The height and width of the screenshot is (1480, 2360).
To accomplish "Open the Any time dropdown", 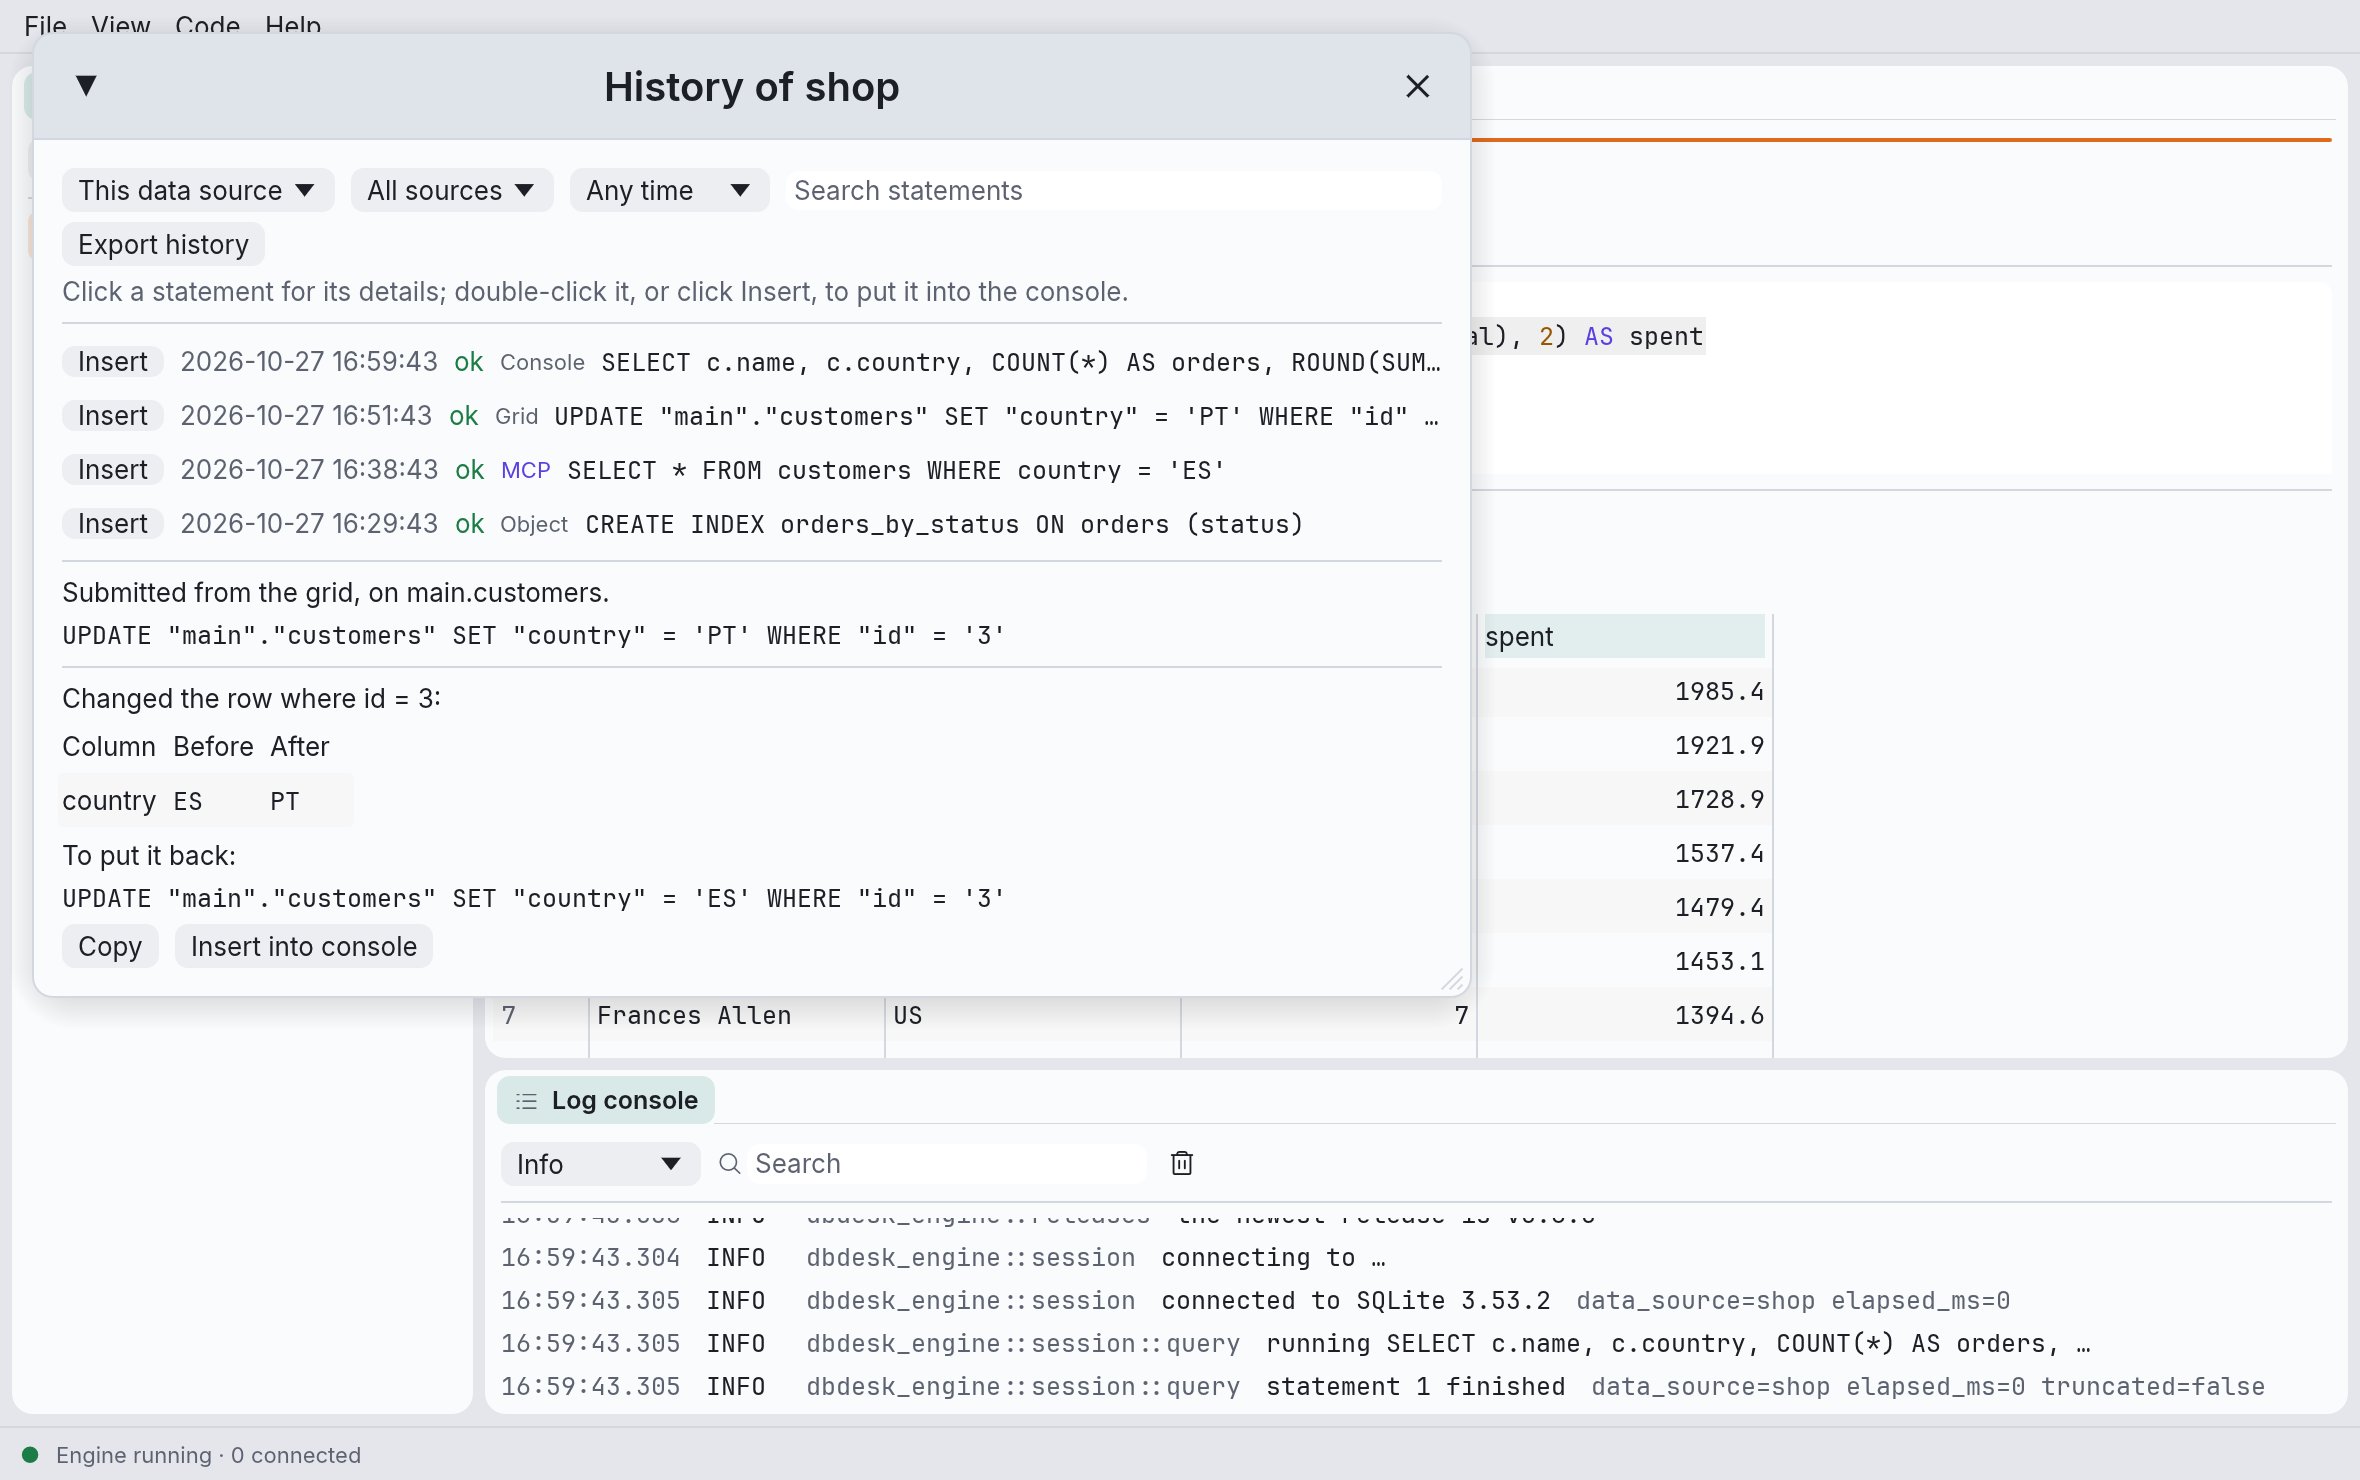I will pyautogui.click(x=669, y=190).
